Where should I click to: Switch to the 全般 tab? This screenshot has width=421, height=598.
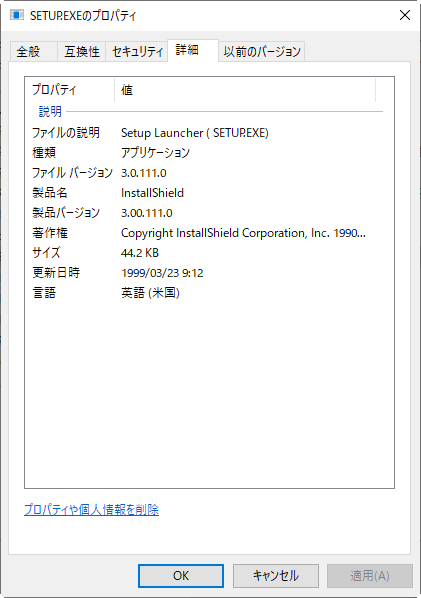33,51
